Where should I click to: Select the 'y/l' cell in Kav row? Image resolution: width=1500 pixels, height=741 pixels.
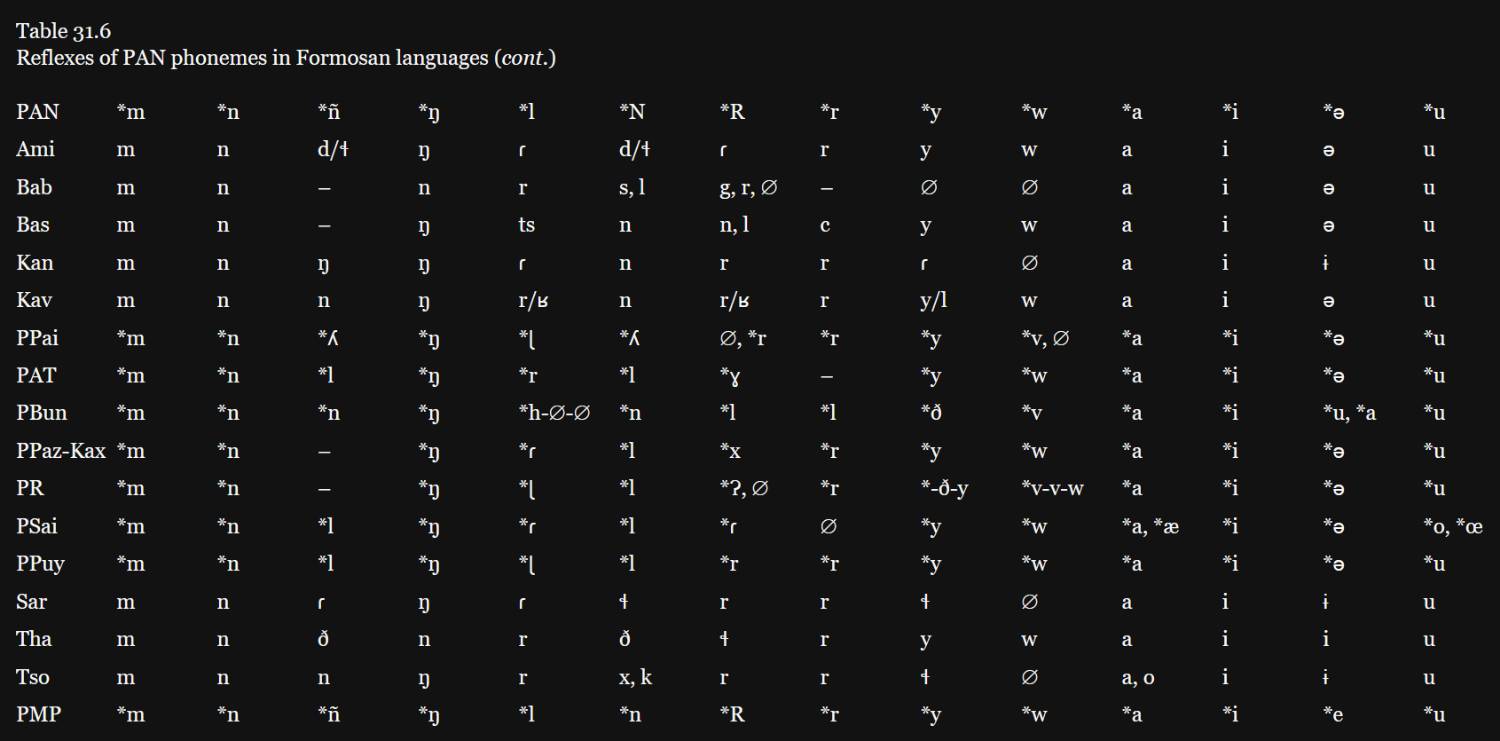934,300
